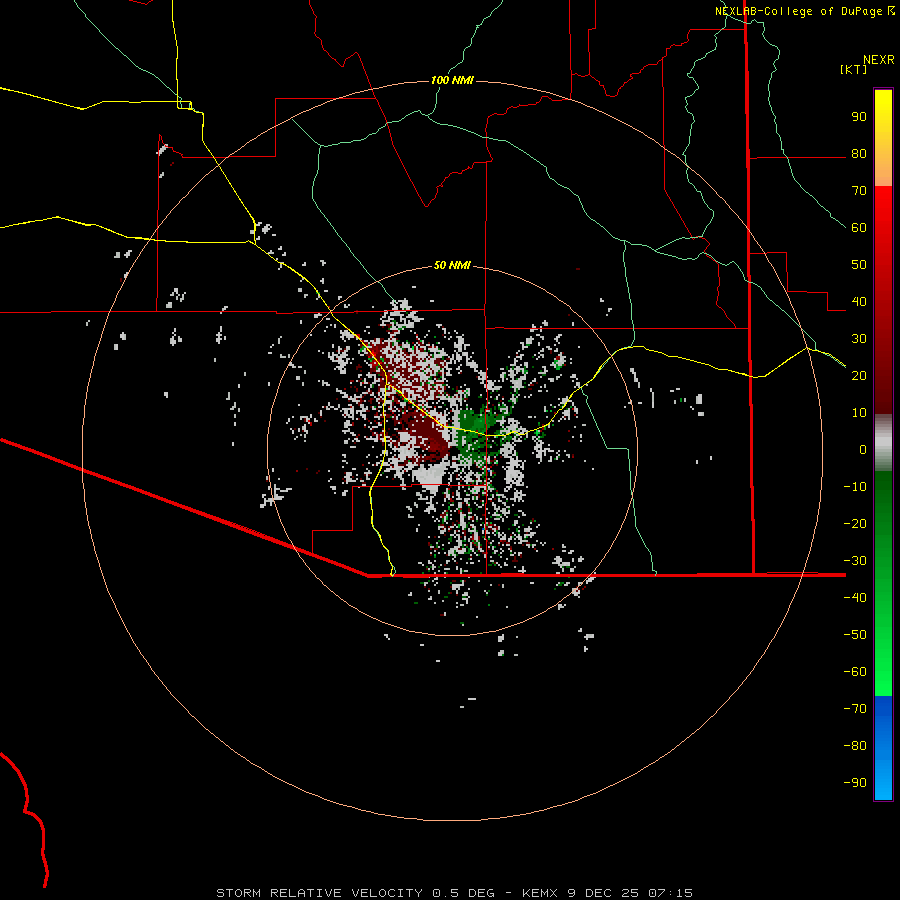Click the NEXLAB-College of DuPage watermark text
Image resolution: width=900 pixels, height=900 pixels.
[798, 11]
